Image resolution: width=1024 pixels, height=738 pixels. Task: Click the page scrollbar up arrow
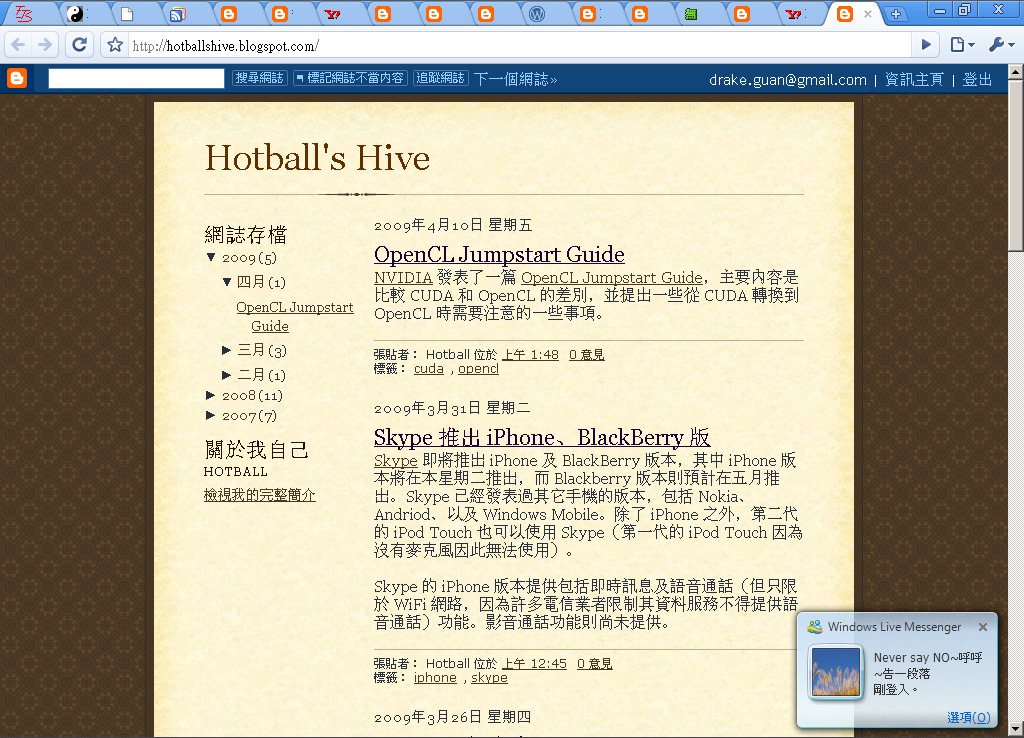1016,71
